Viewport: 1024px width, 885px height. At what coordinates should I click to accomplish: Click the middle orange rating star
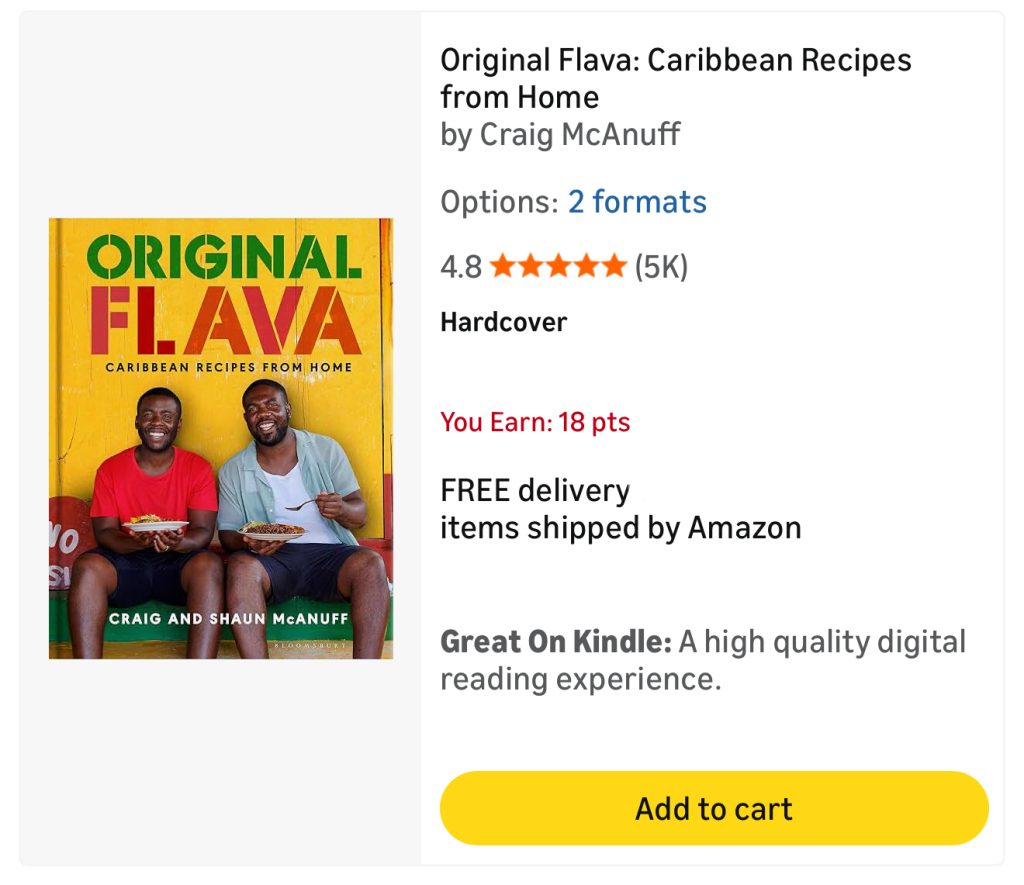(558, 267)
